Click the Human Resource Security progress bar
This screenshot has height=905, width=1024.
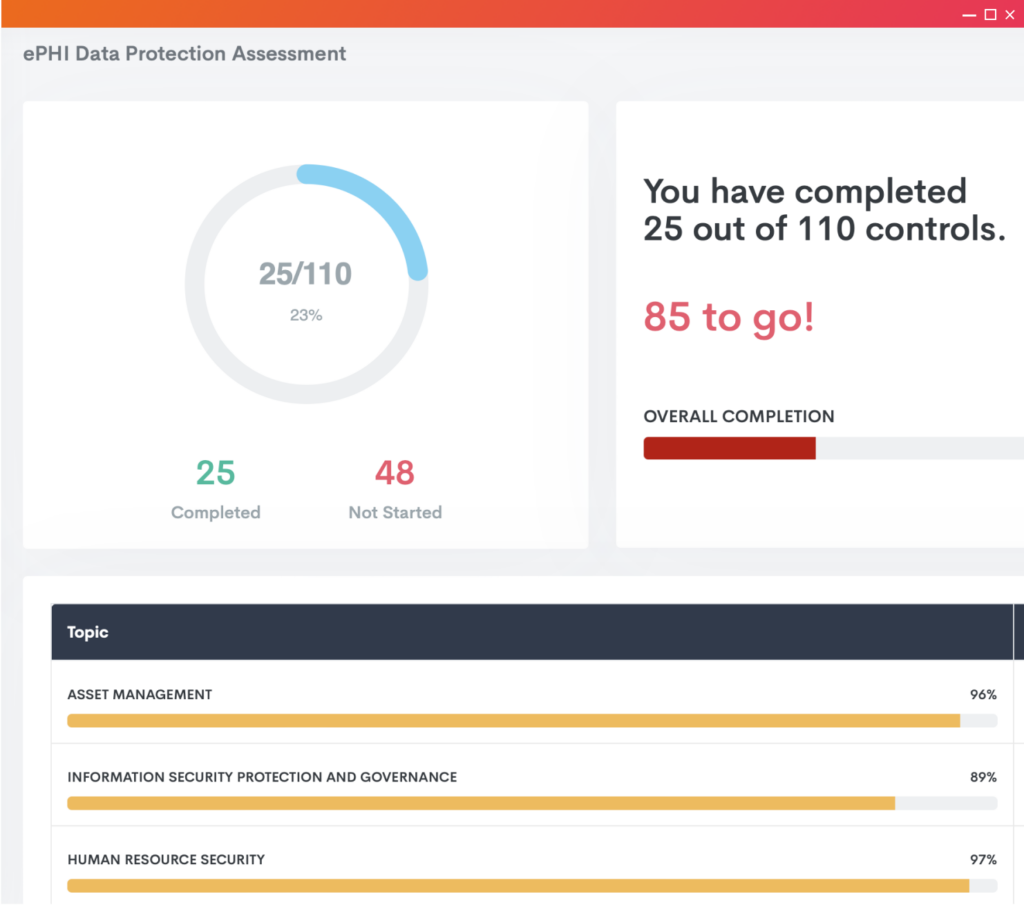(530, 885)
